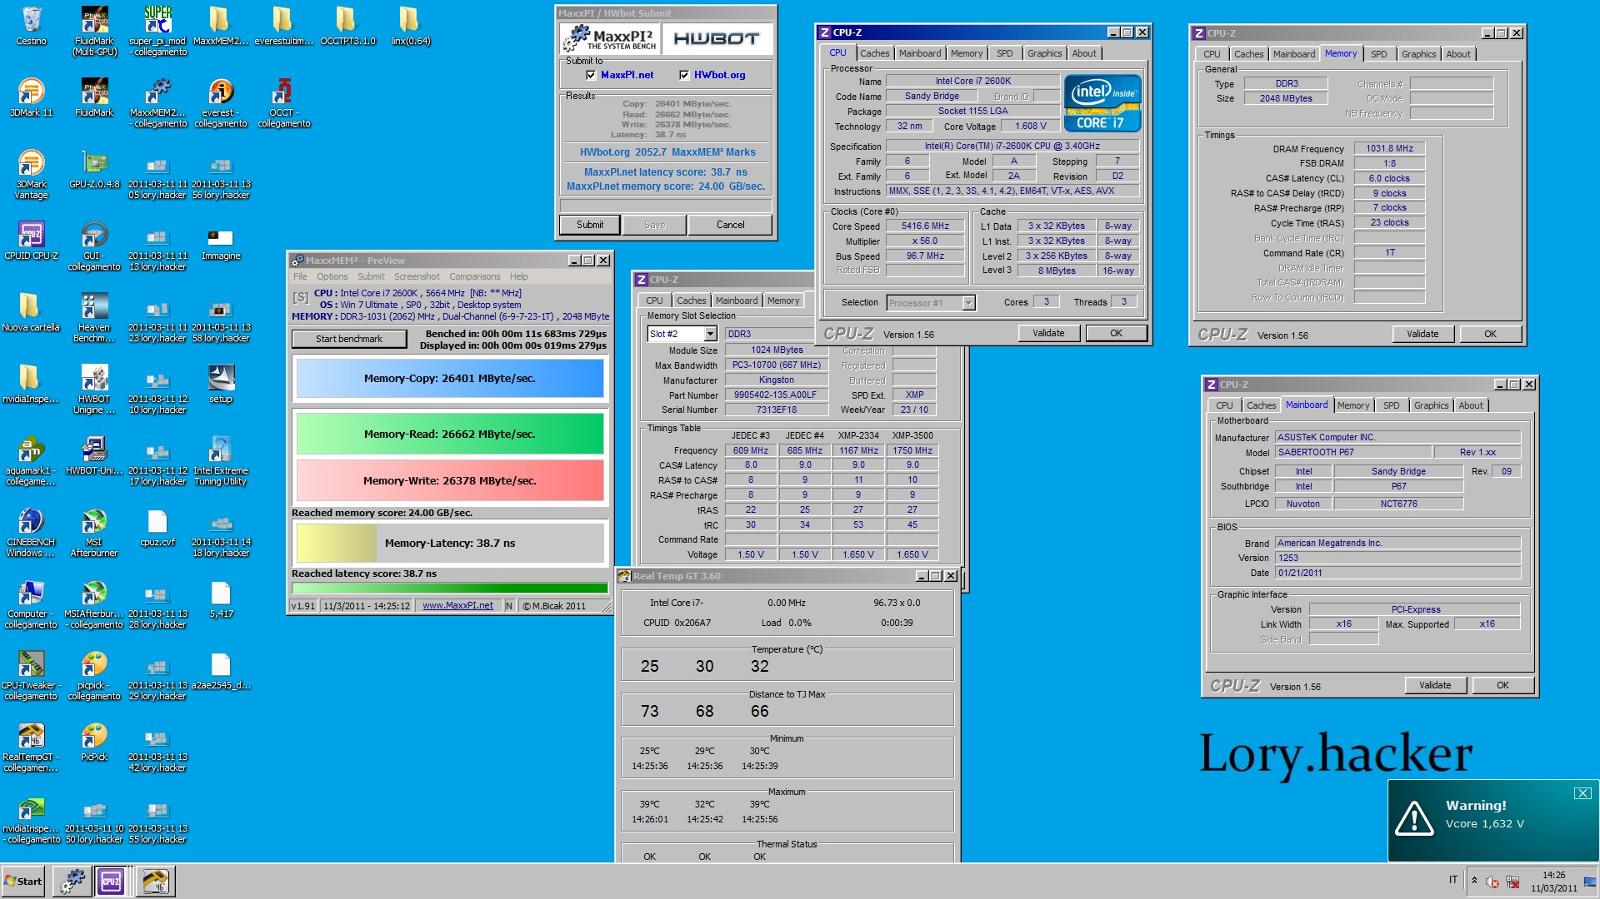
Task: Open CPU-Tweaker shortcut icon
Action: 31,675
